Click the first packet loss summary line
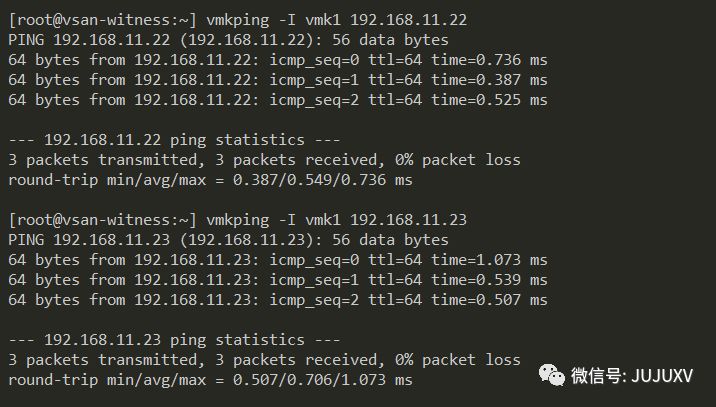The height and width of the screenshot is (407, 716). [x=264, y=160]
